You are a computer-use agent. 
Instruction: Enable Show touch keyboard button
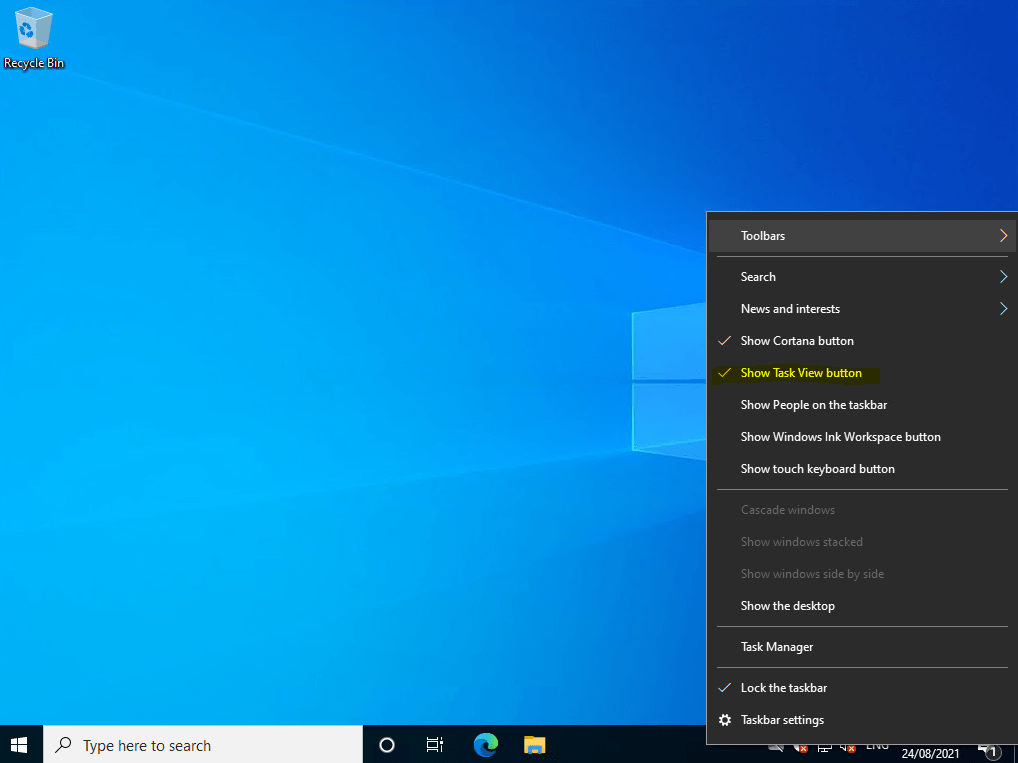click(x=862, y=469)
